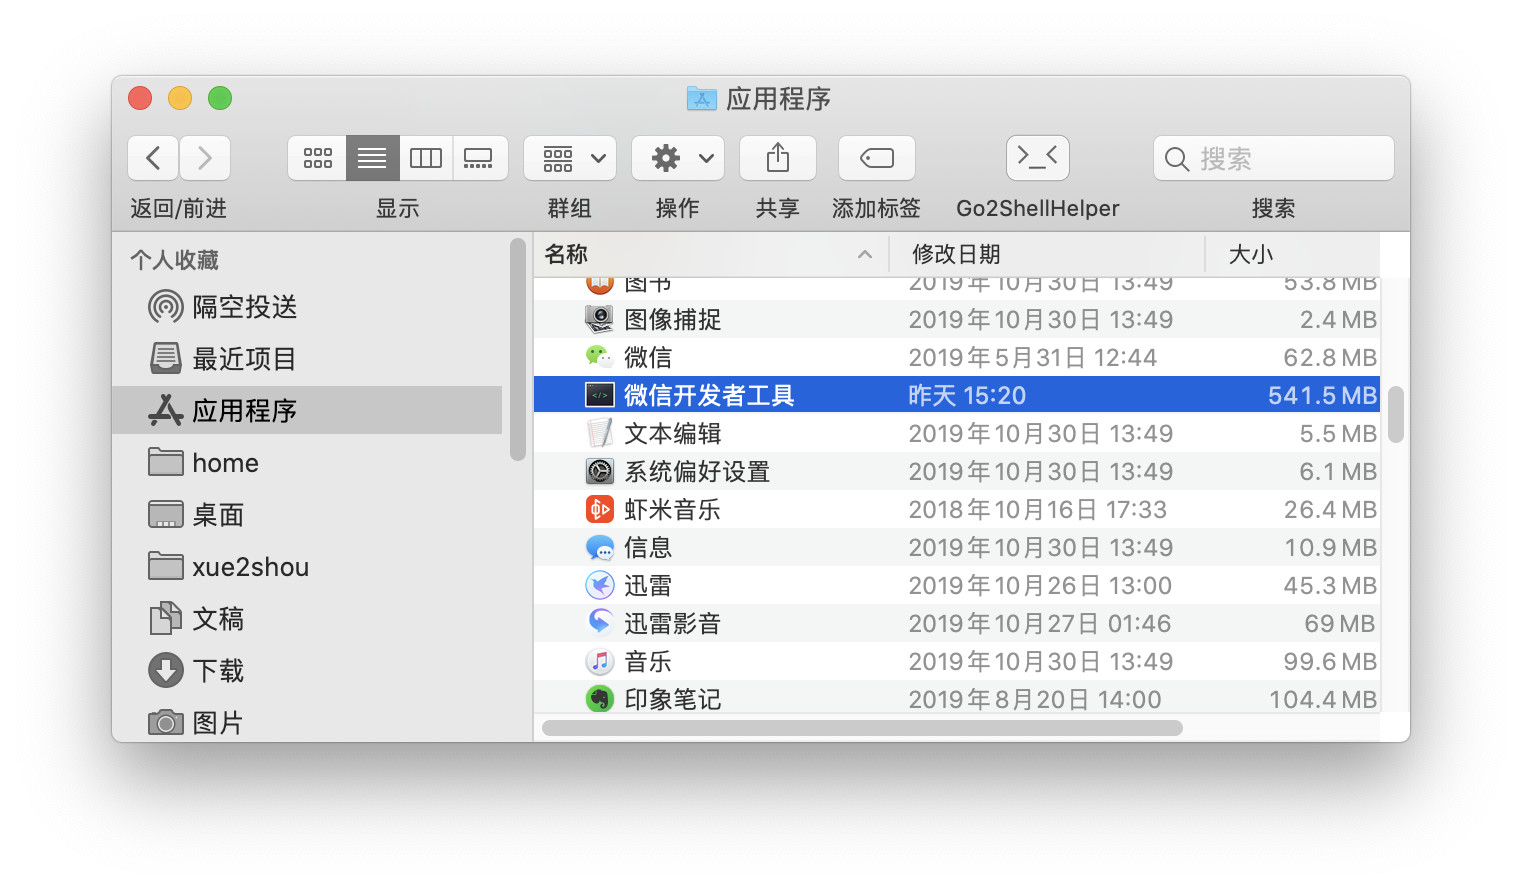
Task: Launch Go2ShellHelper terminal icon
Action: [1038, 158]
